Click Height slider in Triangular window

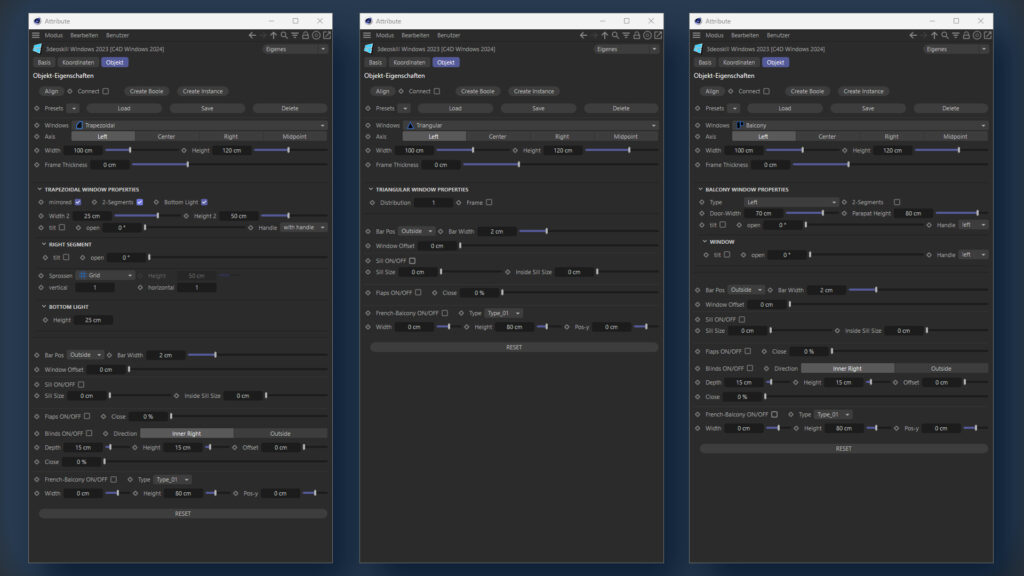pyautogui.click(x=621, y=150)
